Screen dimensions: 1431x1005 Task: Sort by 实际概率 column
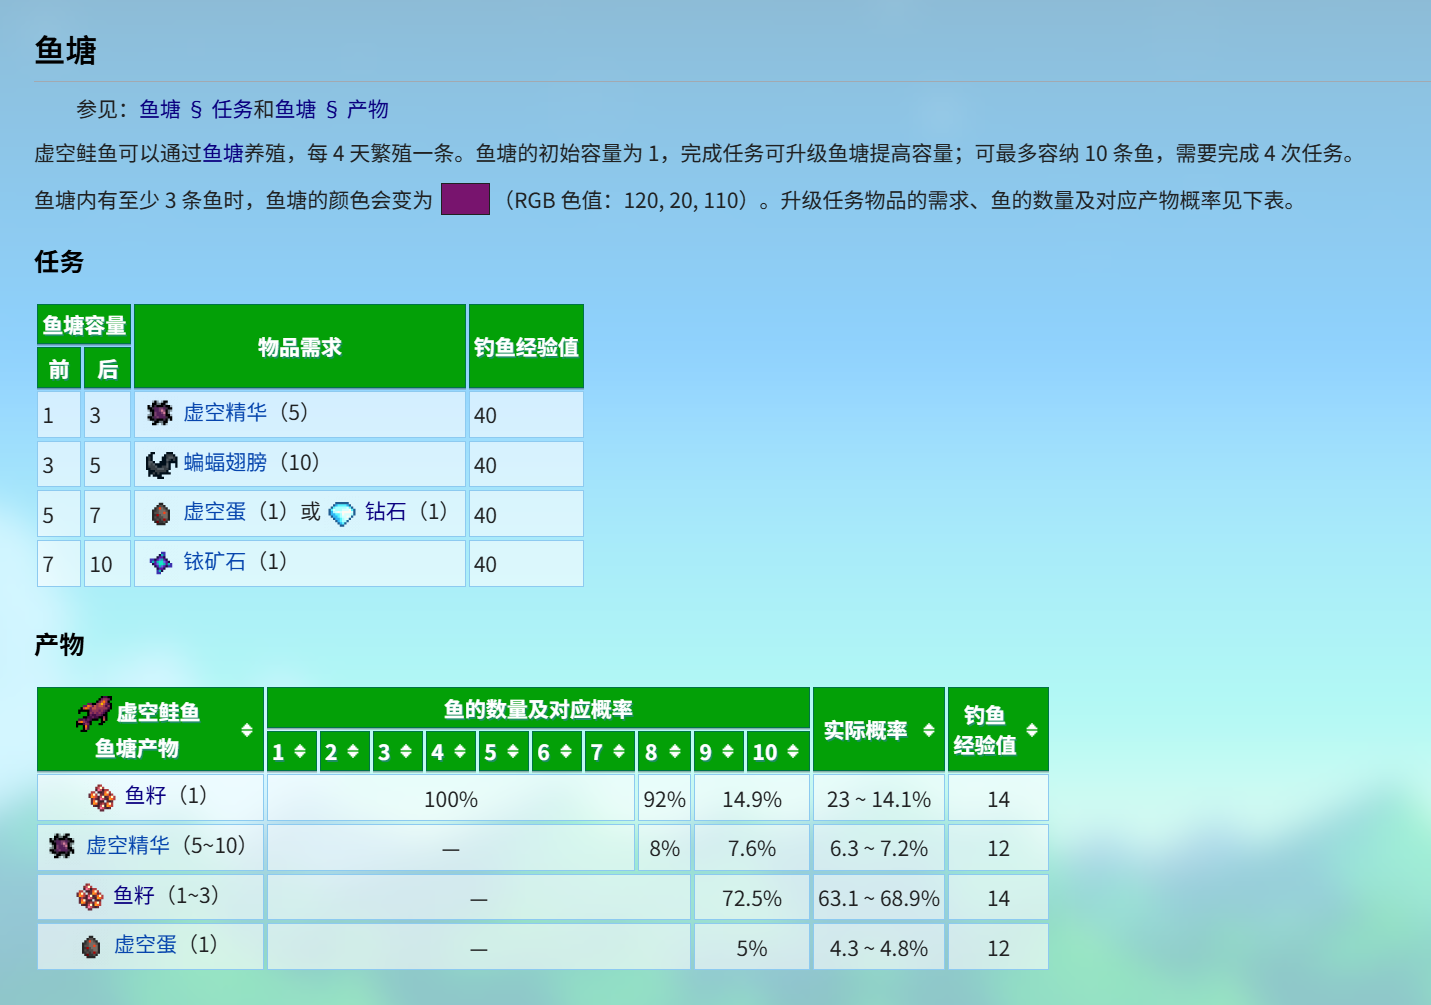tap(929, 730)
